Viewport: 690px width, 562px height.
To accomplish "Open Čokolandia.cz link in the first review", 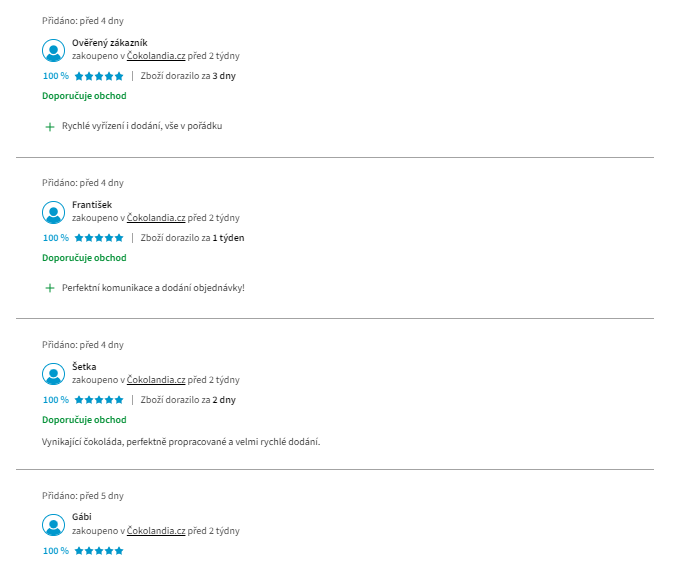I will coord(156,56).
